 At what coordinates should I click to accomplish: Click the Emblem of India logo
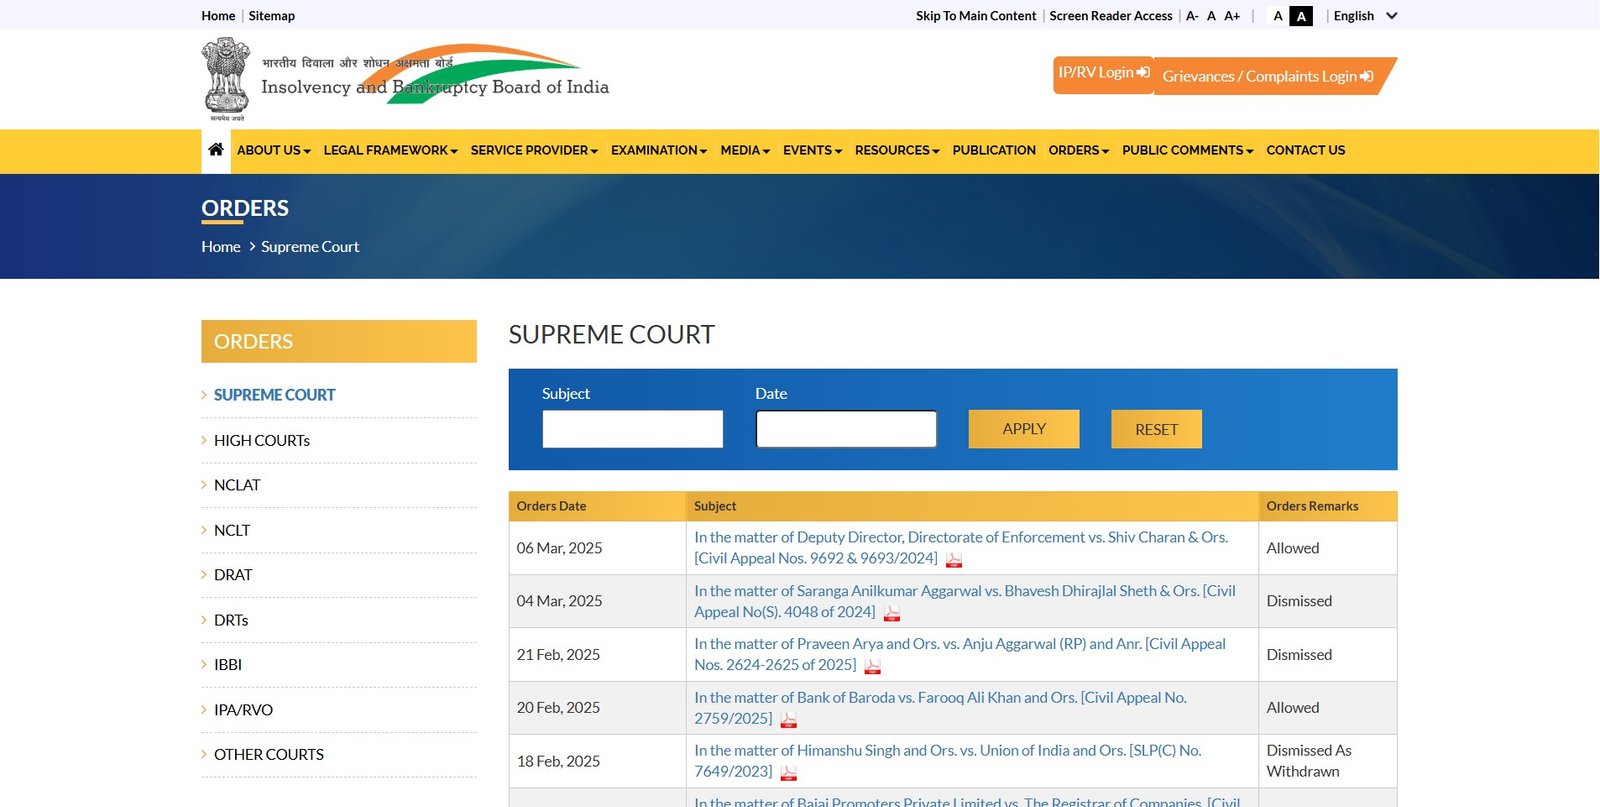tap(226, 79)
